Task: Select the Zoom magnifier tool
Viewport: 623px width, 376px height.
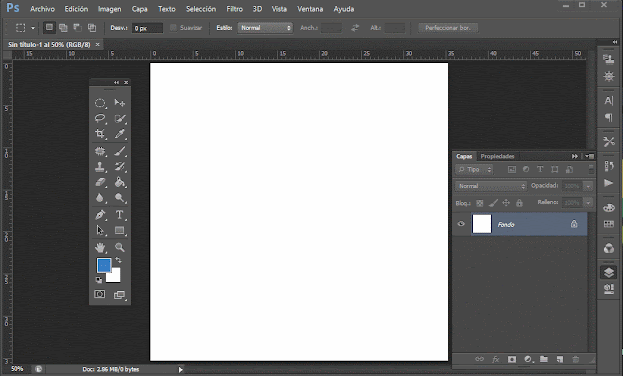Action: 120,247
